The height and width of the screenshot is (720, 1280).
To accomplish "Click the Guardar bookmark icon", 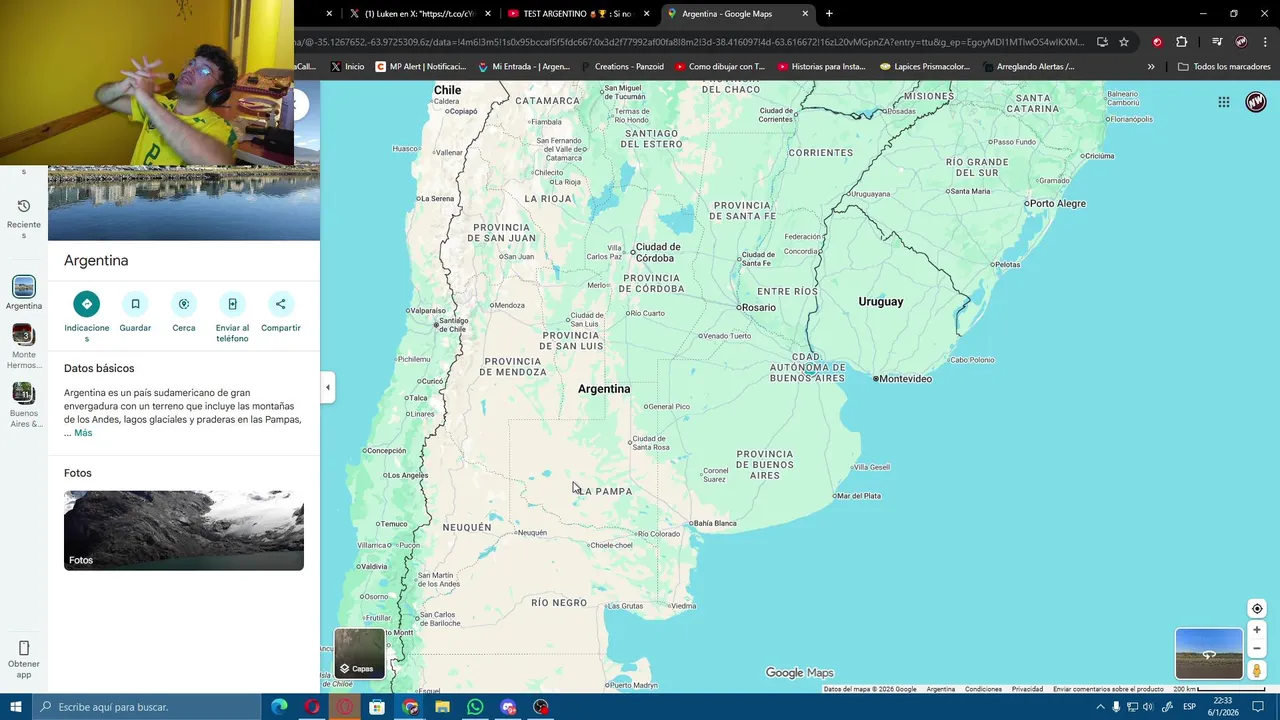I will click(x=135, y=304).
